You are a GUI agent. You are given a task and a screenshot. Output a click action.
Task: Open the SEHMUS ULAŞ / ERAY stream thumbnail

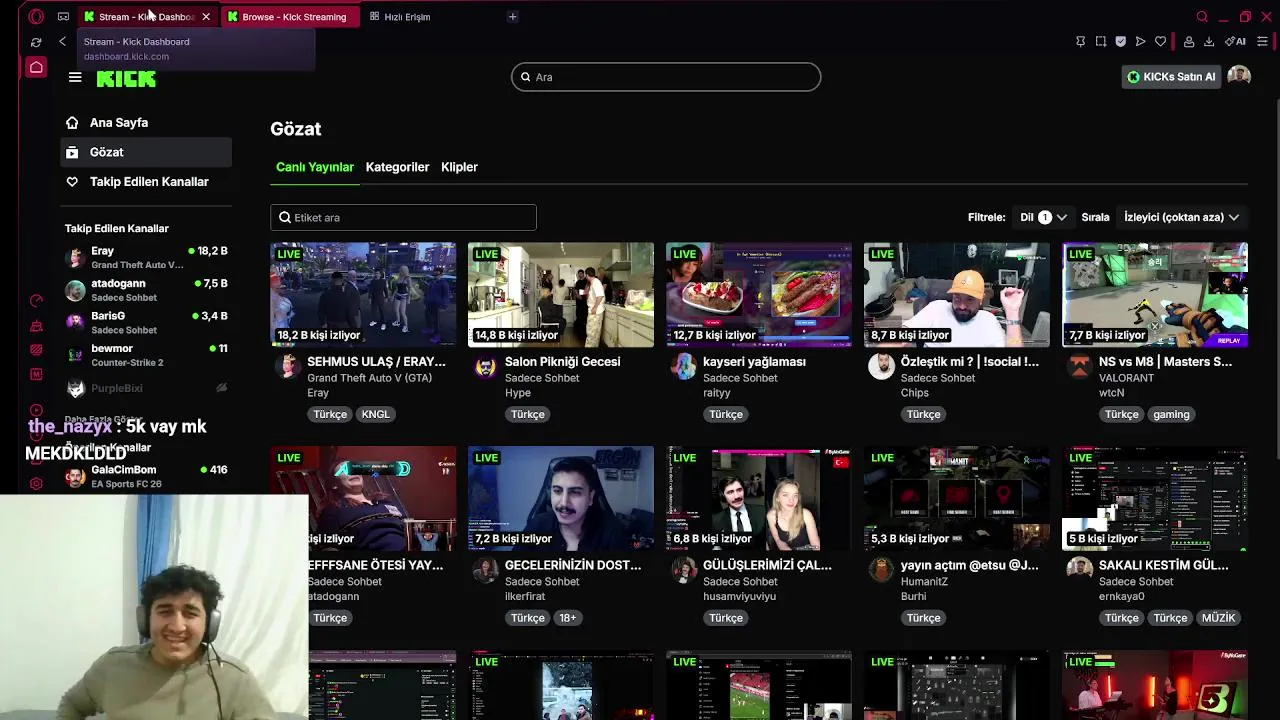click(x=363, y=295)
